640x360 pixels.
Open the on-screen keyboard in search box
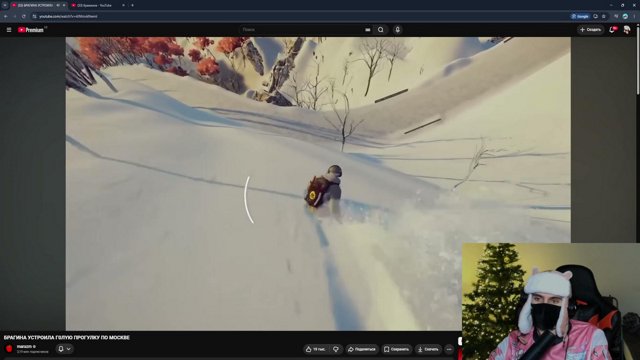click(x=368, y=30)
